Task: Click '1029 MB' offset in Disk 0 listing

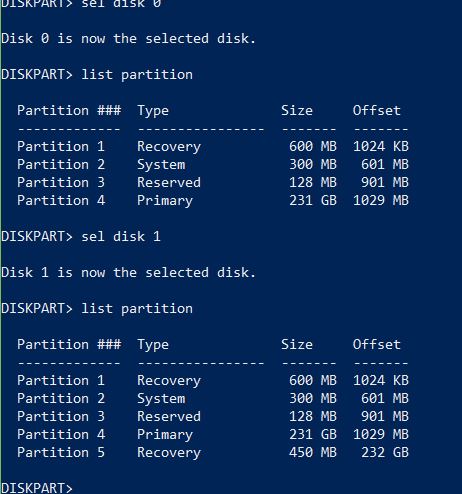Action: pos(381,200)
